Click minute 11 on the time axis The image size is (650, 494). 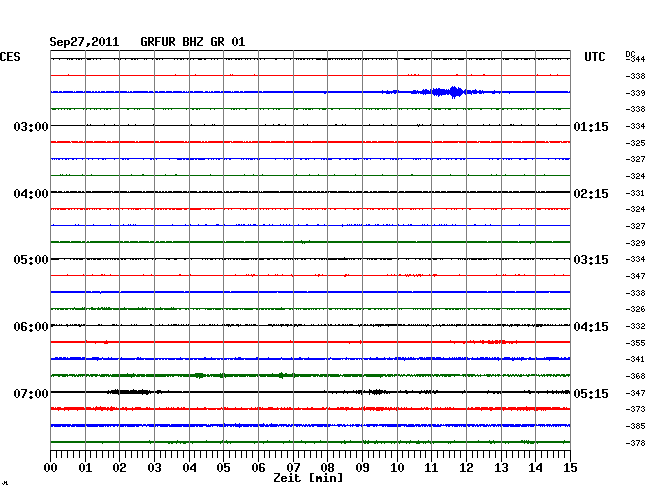[x=431, y=468]
